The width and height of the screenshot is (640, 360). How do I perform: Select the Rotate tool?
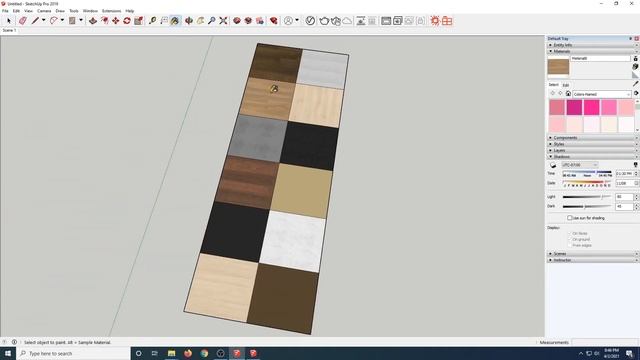point(127,20)
